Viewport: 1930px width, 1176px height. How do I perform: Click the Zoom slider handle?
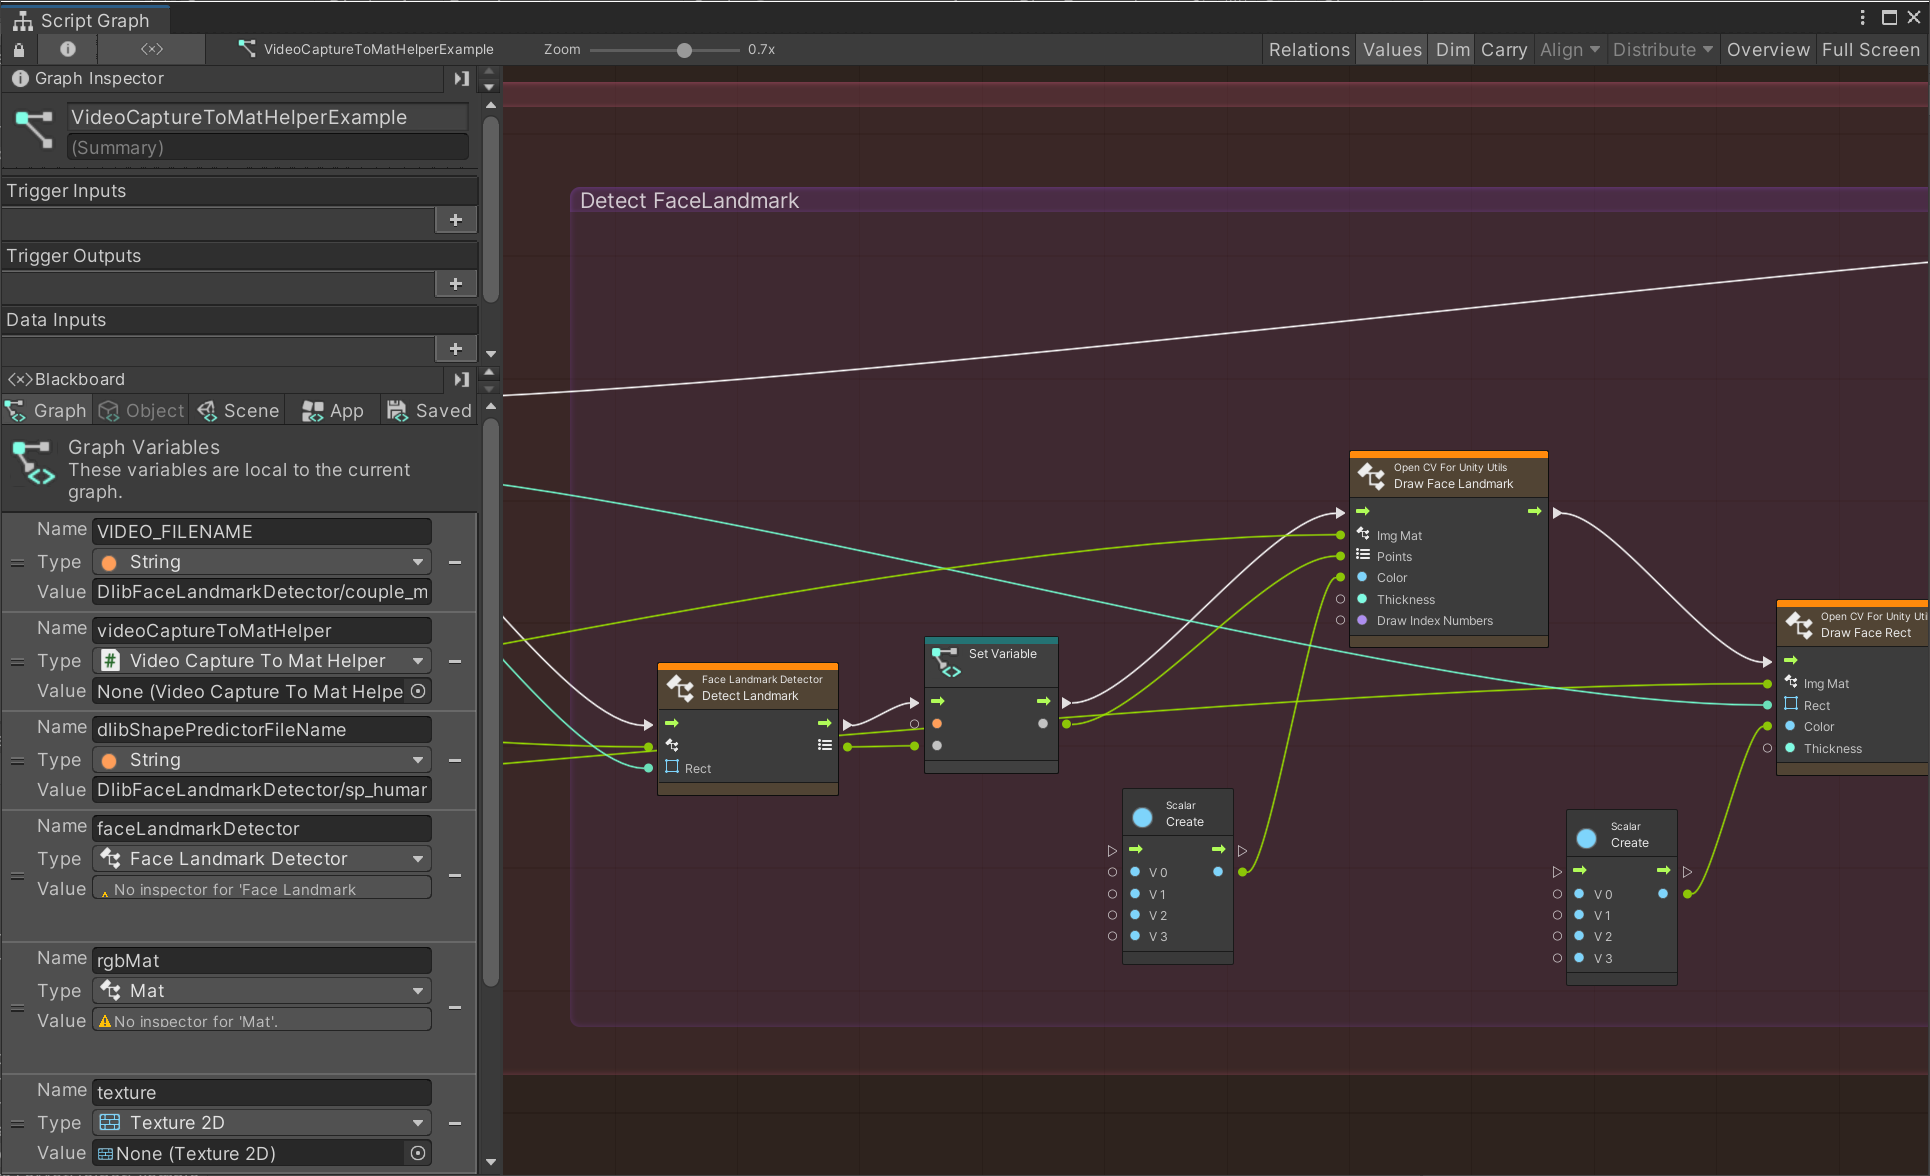click(x=684, y=50)
